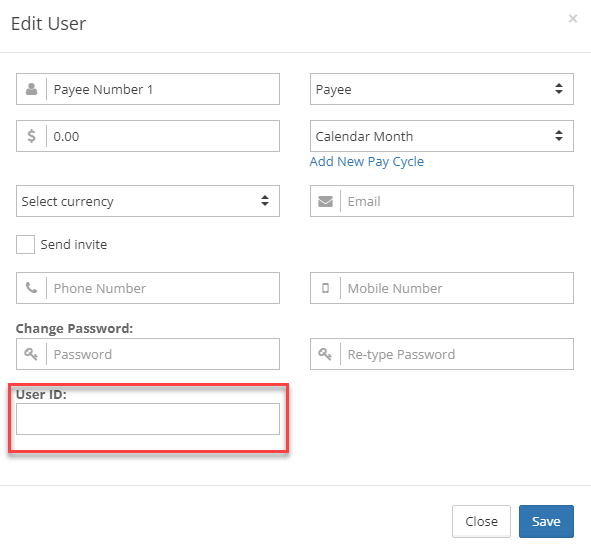Open the Payee role dropdown

tap(442, 89)
